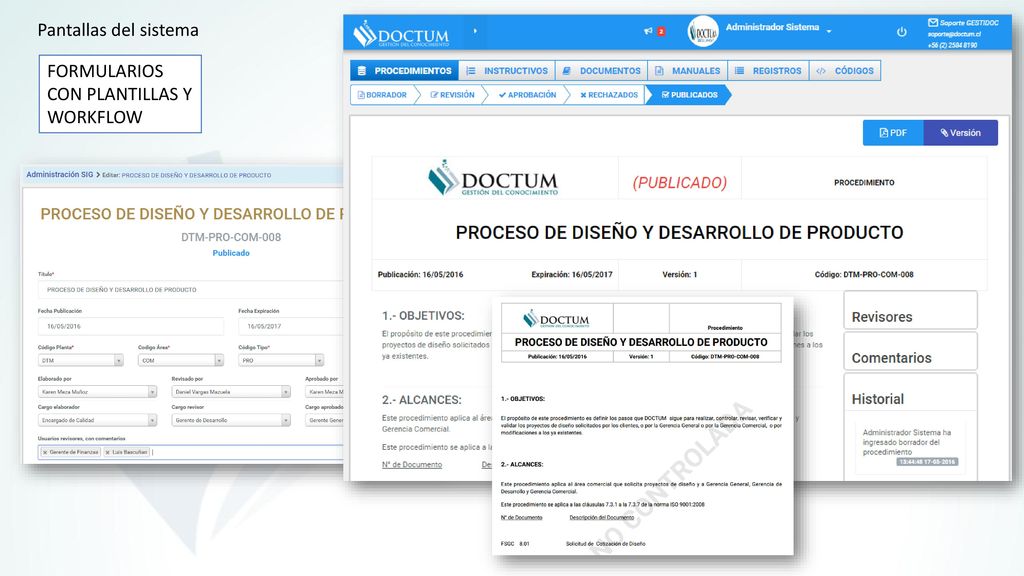Expand the Revisores side panel

[x=910, y=312]
